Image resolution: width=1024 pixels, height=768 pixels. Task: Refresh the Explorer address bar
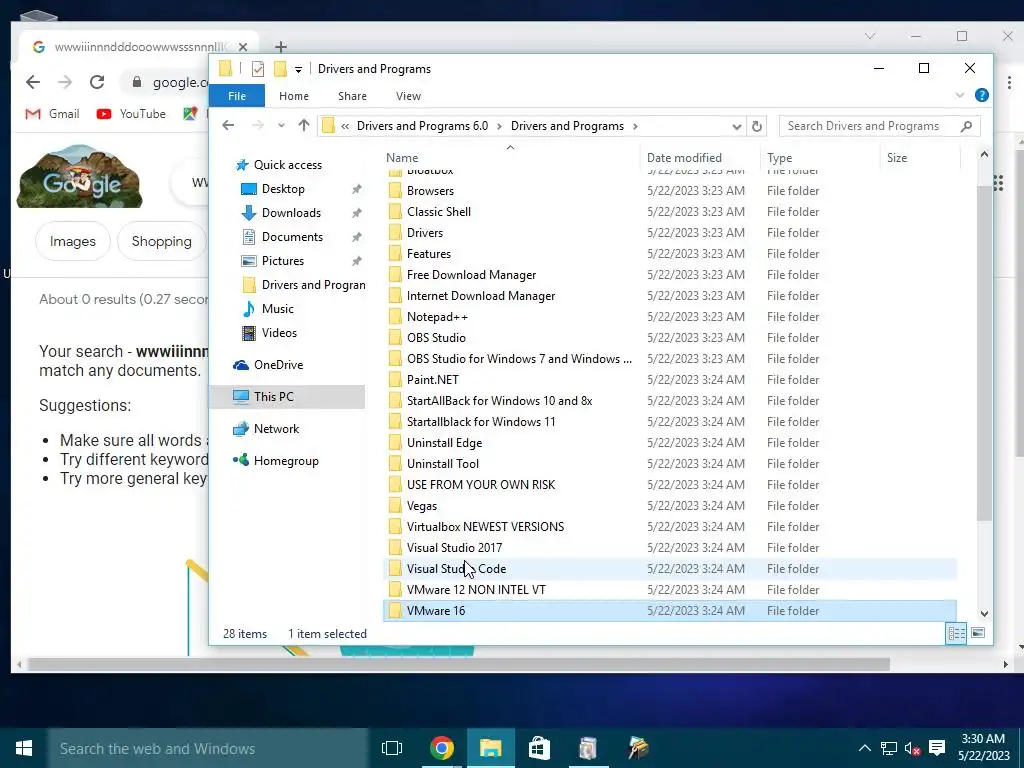click(x=757, y=126)
